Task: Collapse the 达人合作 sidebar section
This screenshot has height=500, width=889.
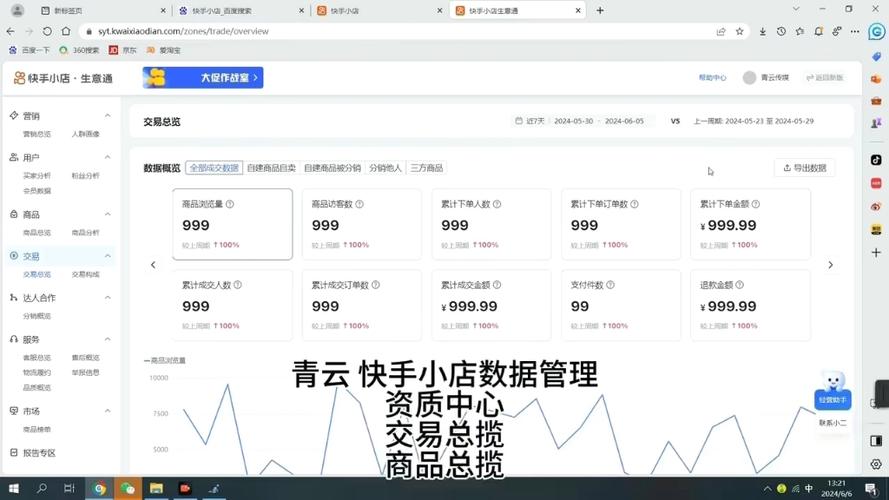Action: click(x=108, y=298)
